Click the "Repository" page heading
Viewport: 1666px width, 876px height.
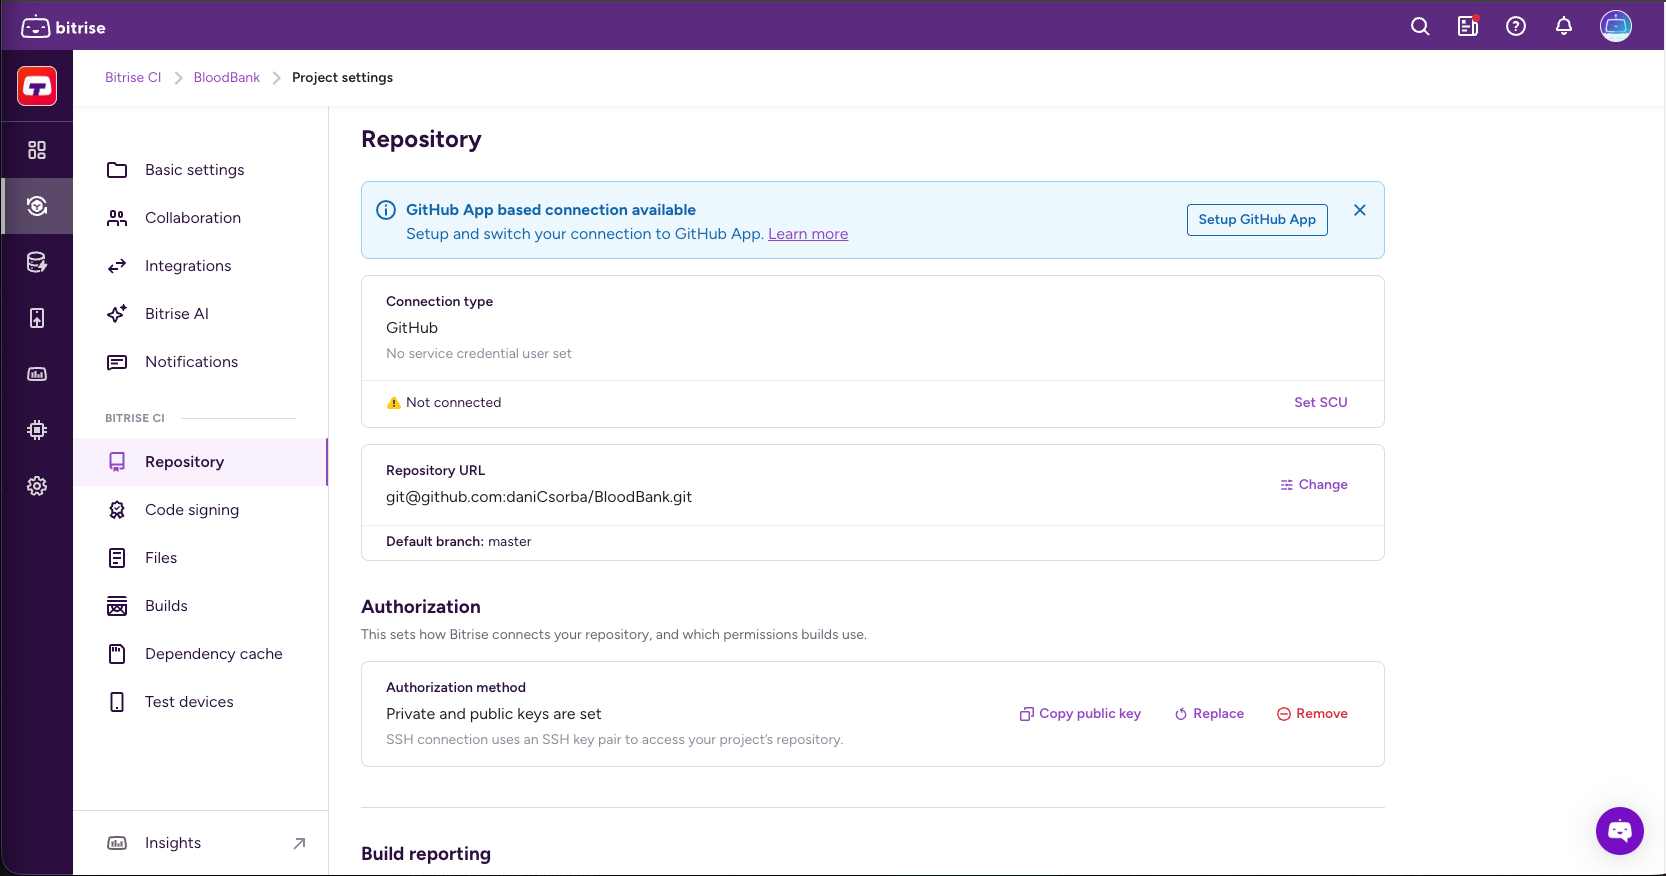click(421, 139)
